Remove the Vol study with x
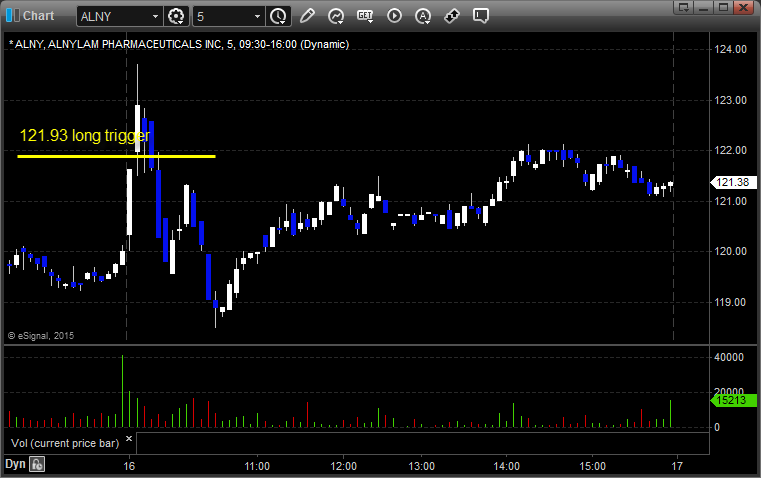This screenshot has width=761, height=478. click(129, 439)
